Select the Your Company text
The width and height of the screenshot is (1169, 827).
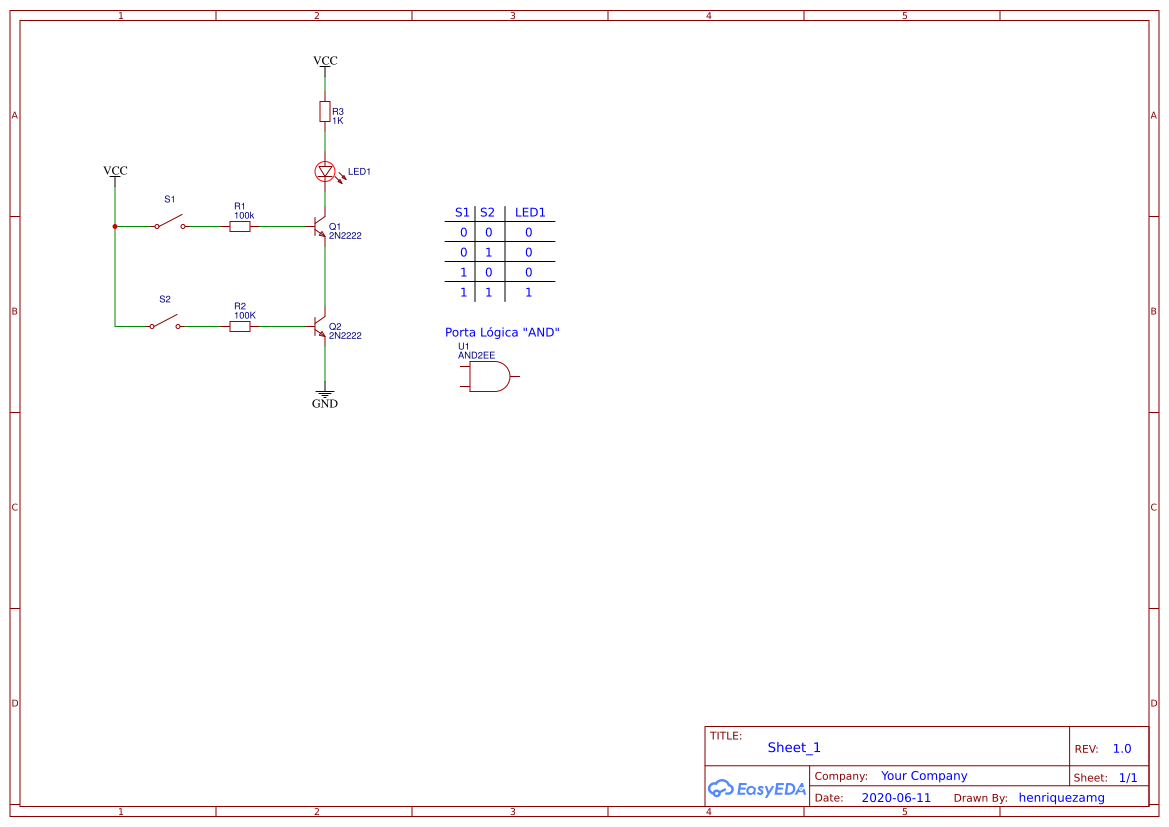(x=923, y=775)
